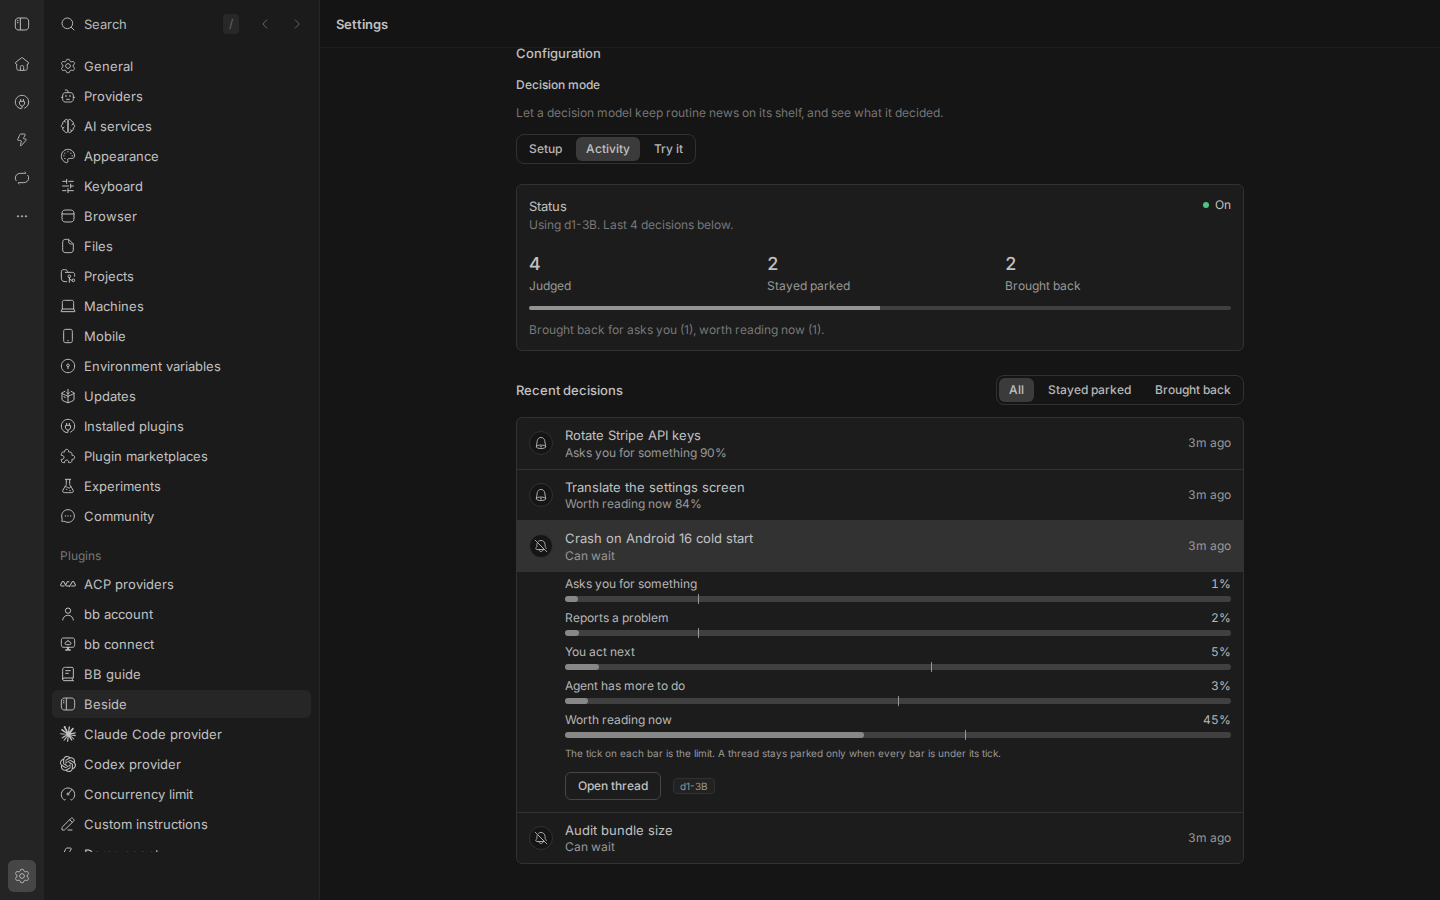Click the judged progress bar in Status card
This screenshot has width=1440, height=900.
click(x=880, y=308)
